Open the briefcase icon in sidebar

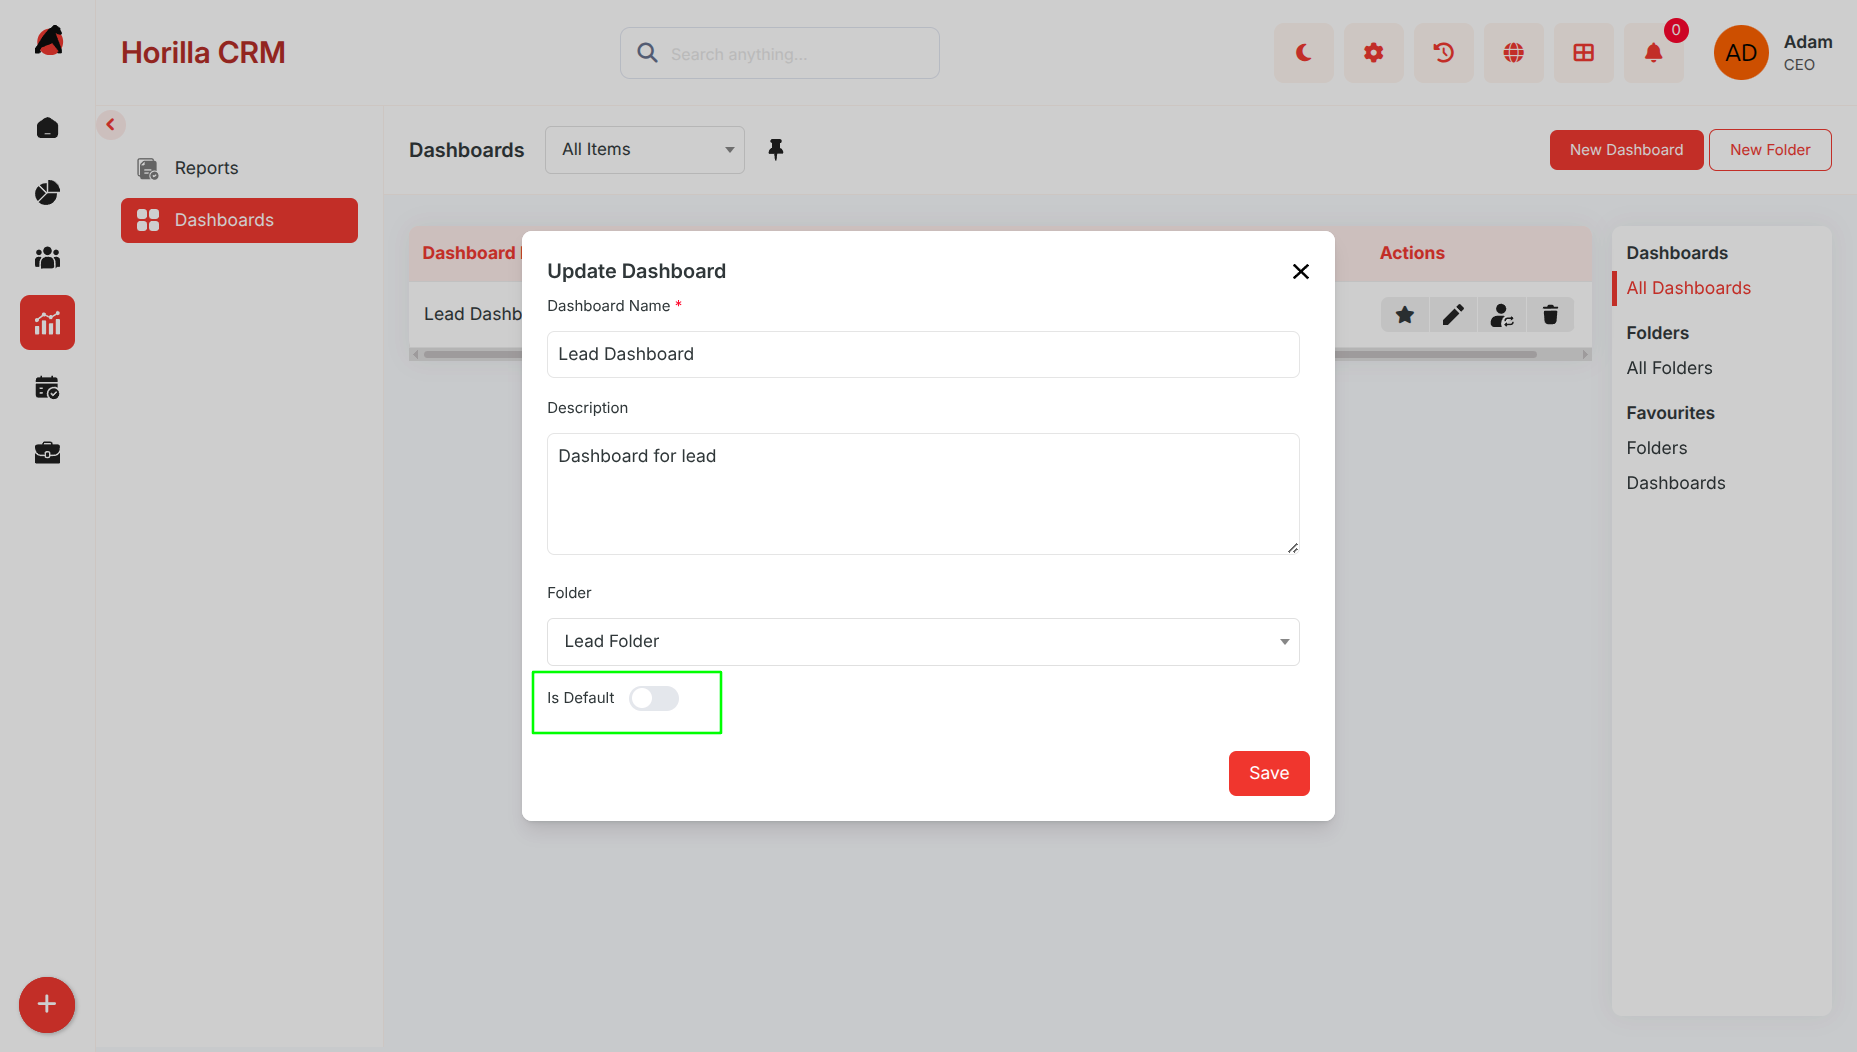47,453
